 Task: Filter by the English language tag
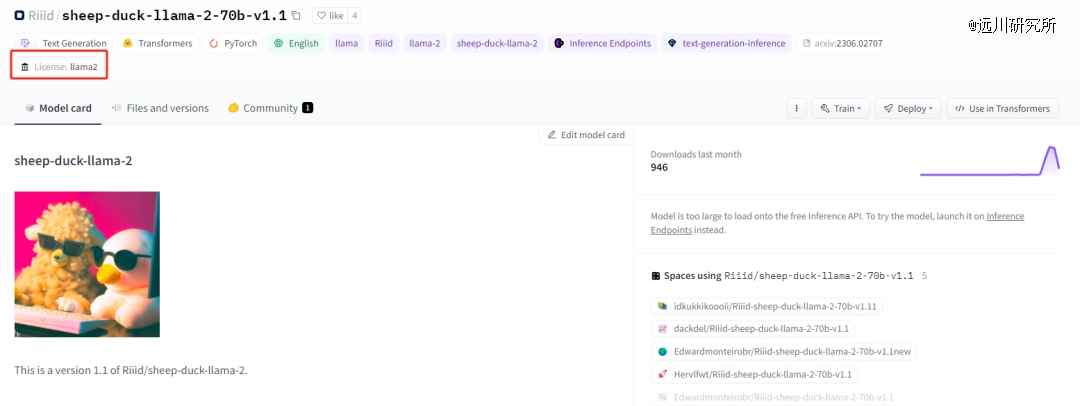pos(296,43)
